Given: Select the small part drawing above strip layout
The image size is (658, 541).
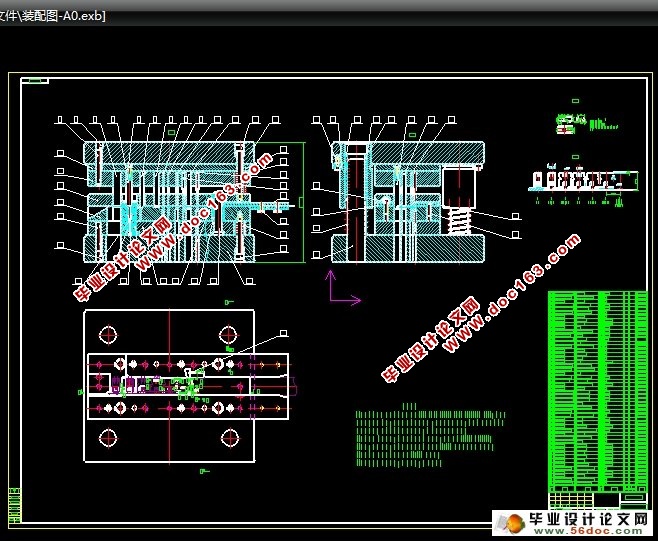Looking at the screenshot, I should click(x=586, y=123).
